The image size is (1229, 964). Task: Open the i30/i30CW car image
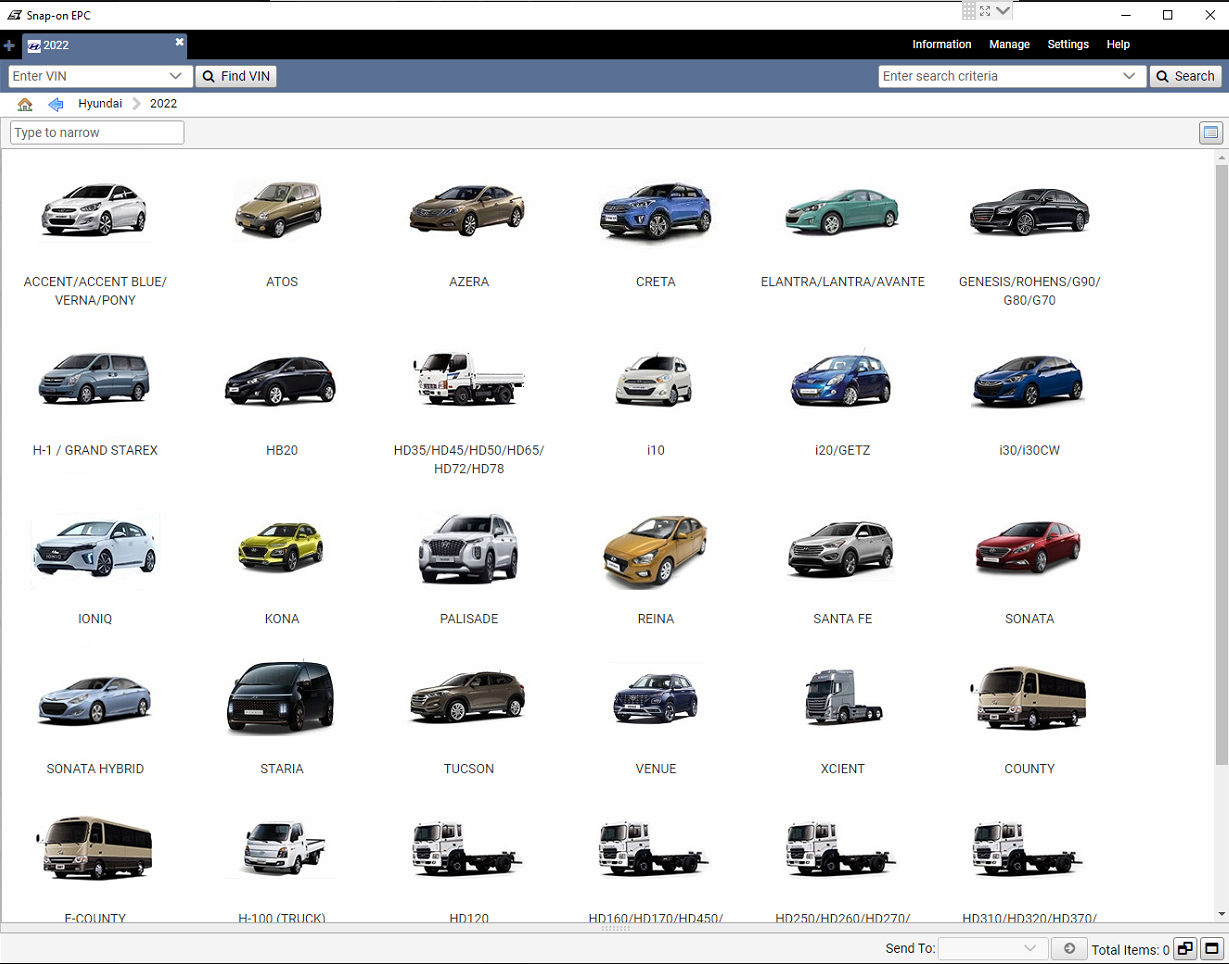click(x=1029, y=380)
